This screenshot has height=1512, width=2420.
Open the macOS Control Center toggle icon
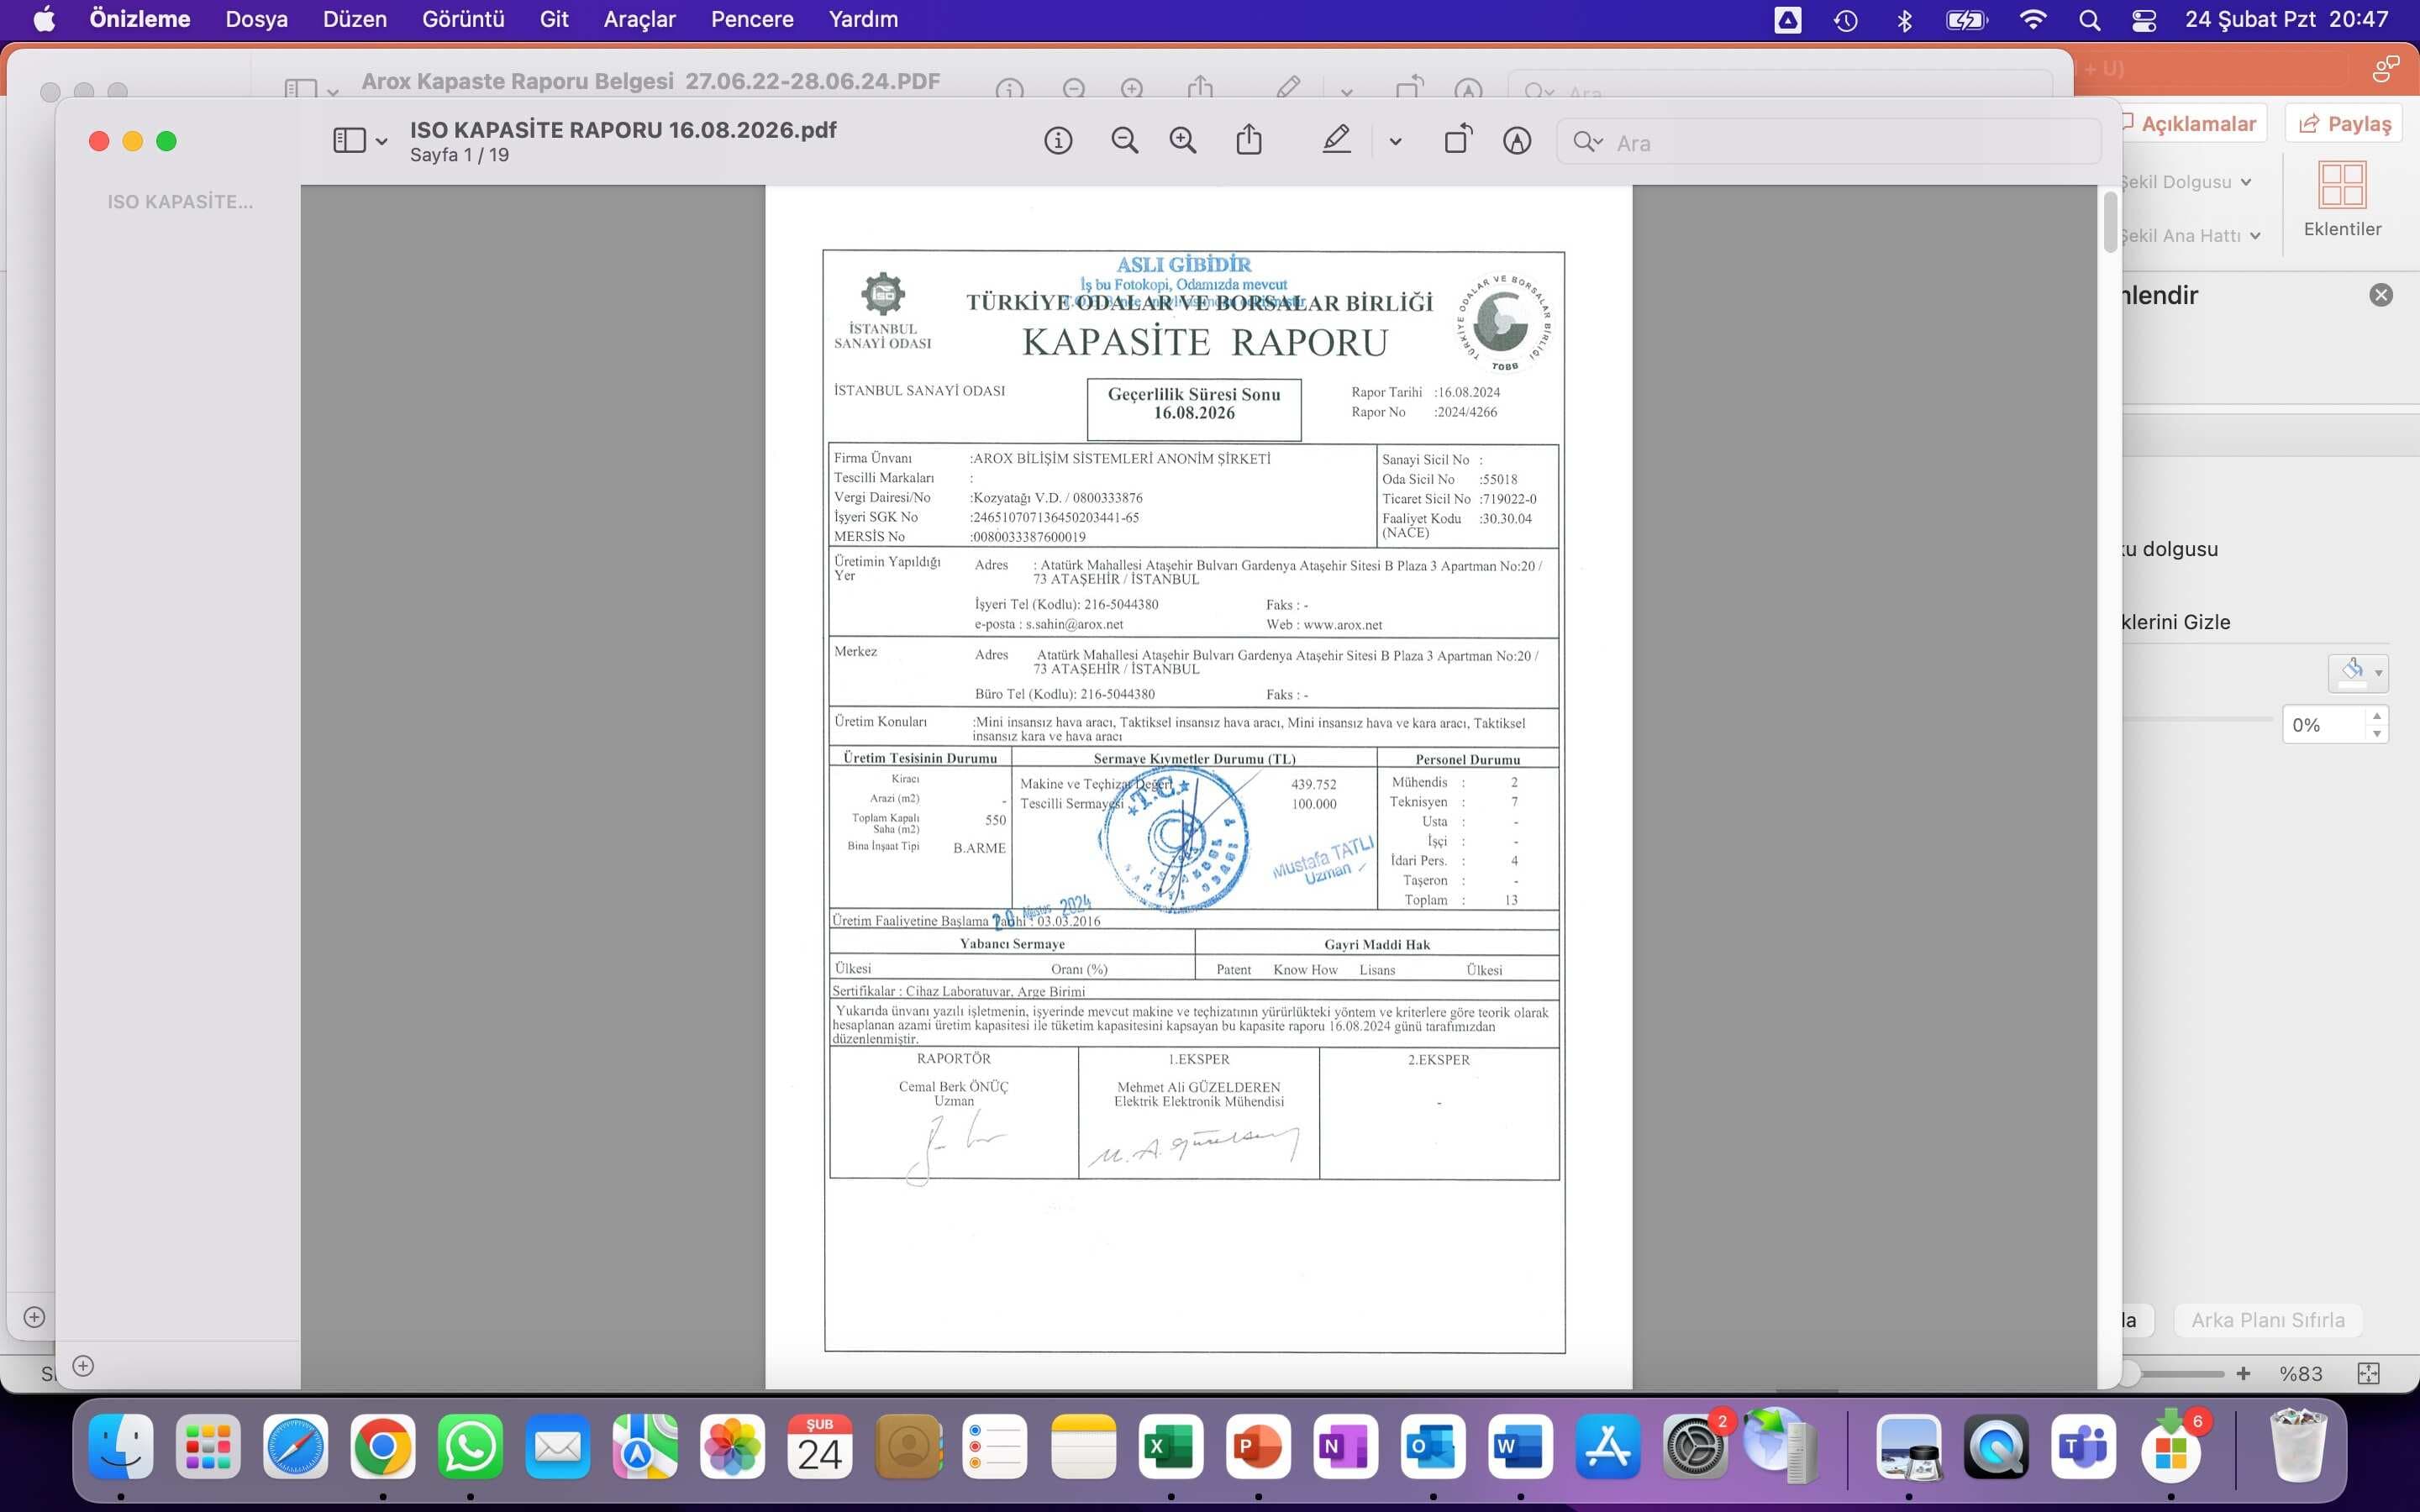[x=2143, y=20]
